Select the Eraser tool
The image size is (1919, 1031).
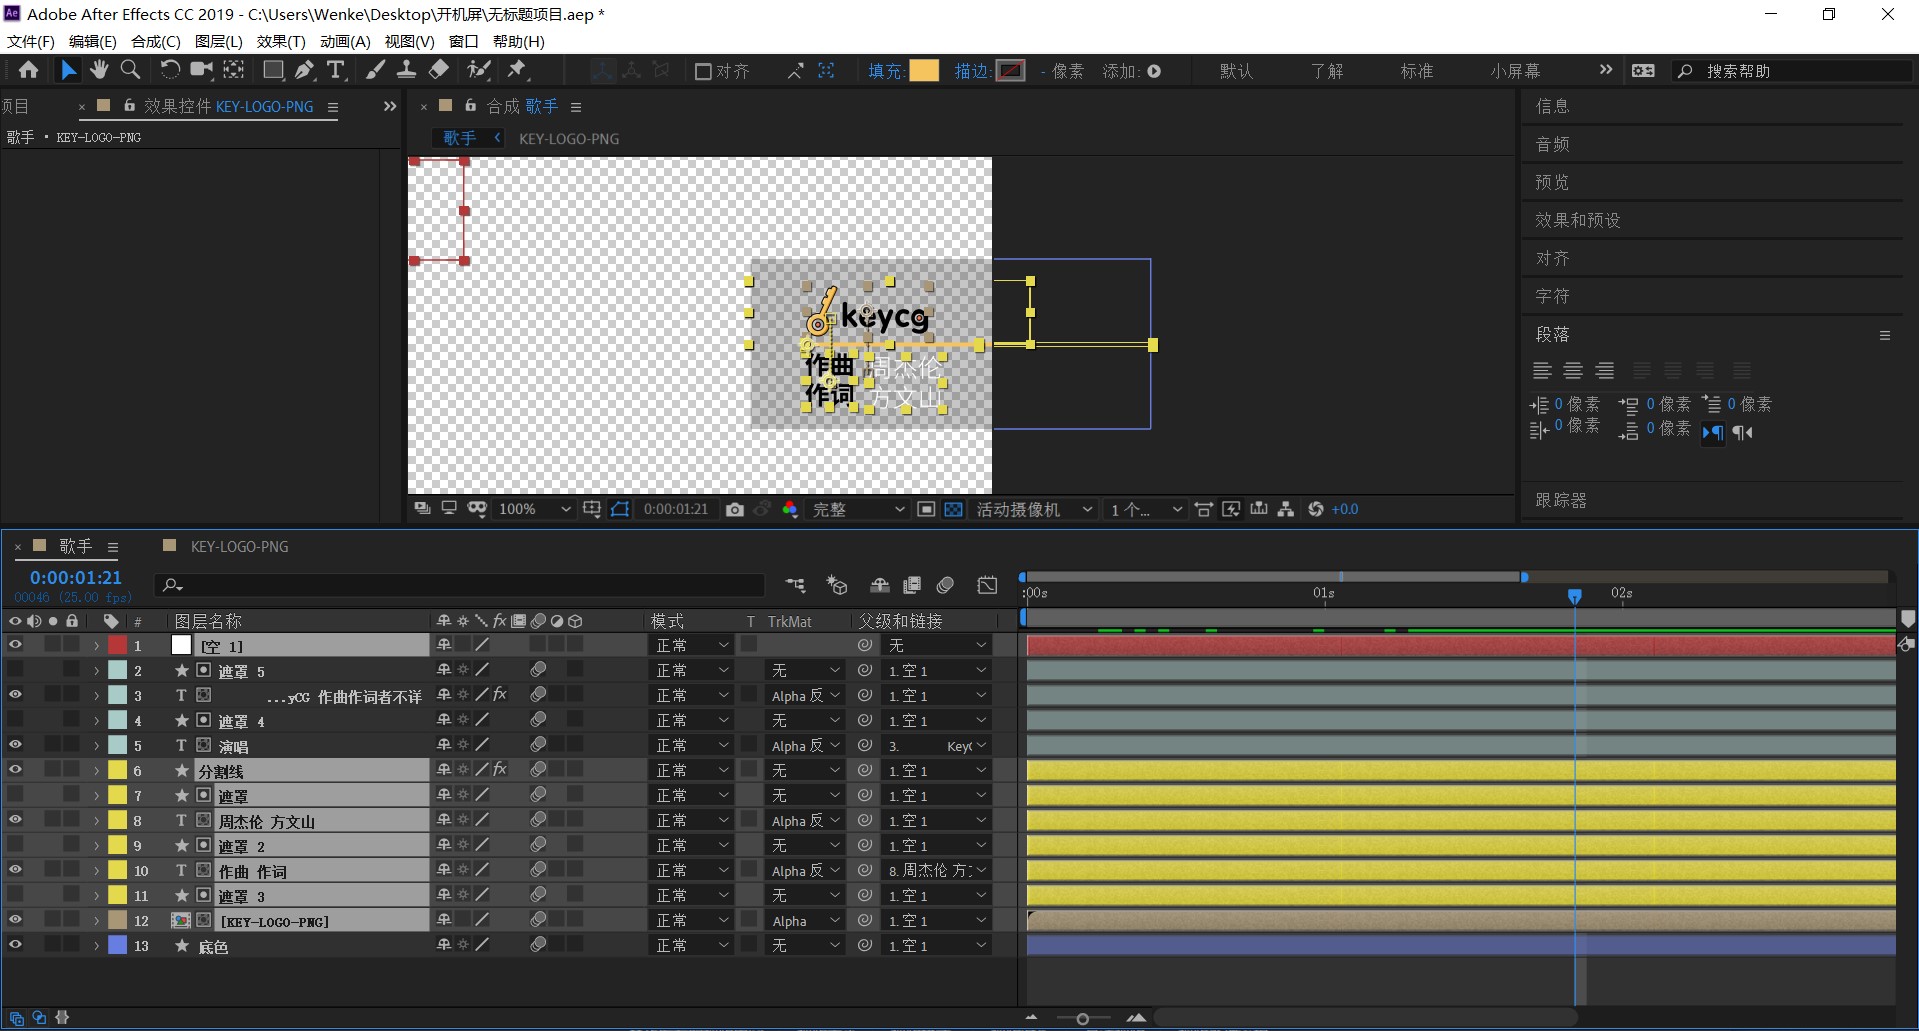pyautogui.click(x=438, y=70)
